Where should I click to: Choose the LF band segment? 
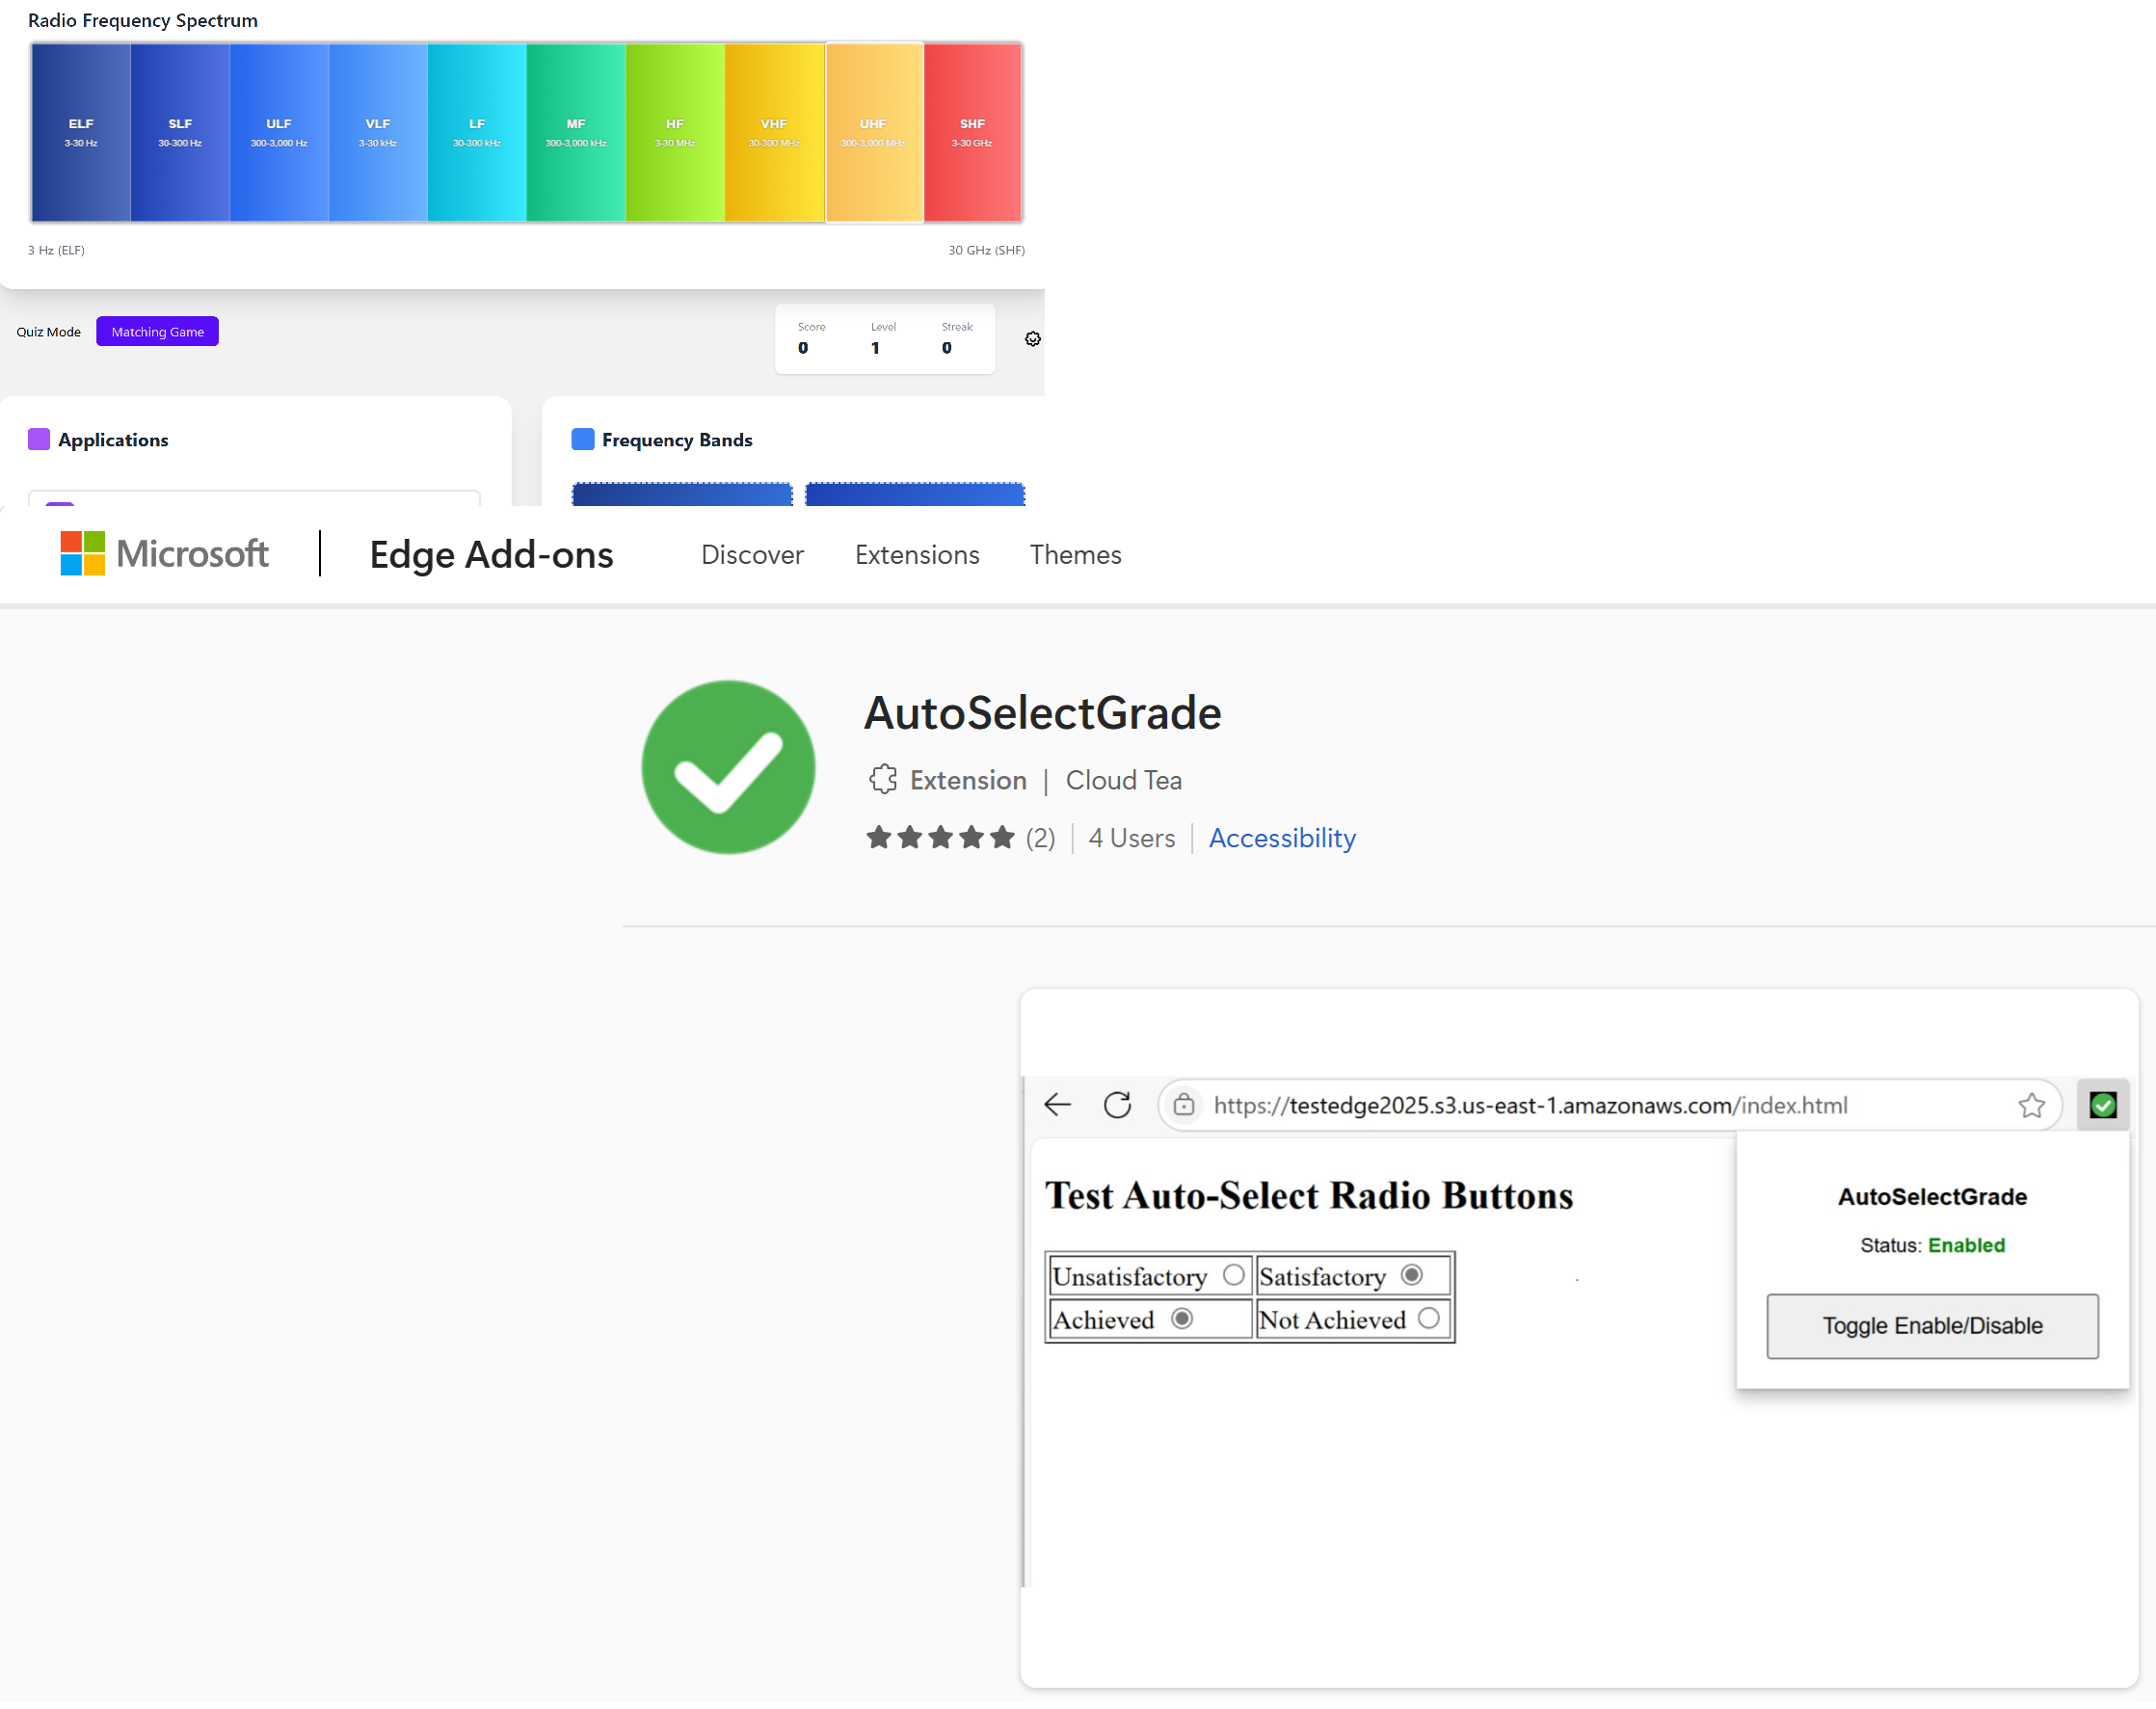click(x=477, y=132)
